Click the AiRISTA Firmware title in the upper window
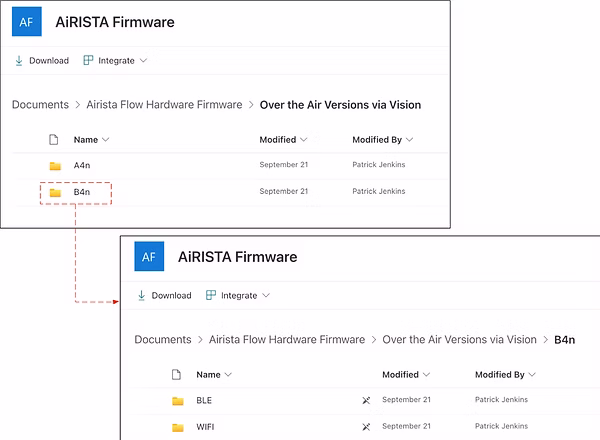Image resolution: width=600 pixels, height=440 pixels. coord(115,22)
